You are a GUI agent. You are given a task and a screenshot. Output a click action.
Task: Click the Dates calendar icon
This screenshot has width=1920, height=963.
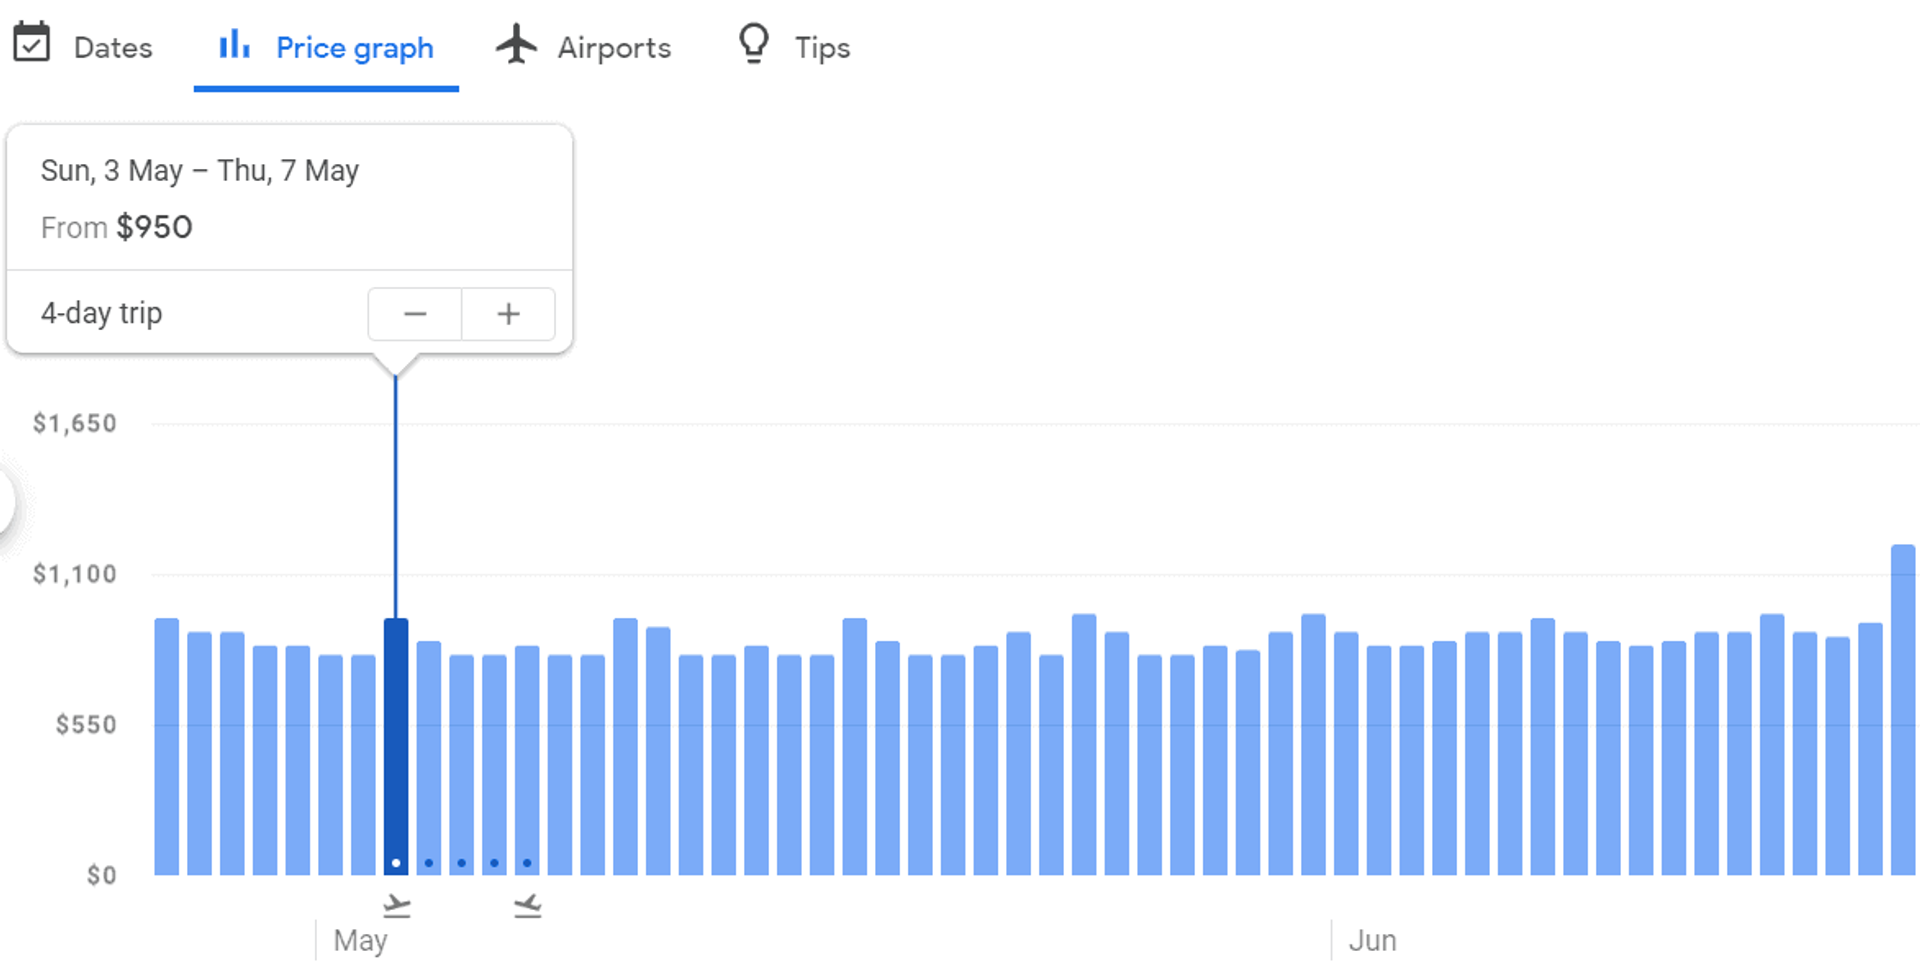[33, 44]
